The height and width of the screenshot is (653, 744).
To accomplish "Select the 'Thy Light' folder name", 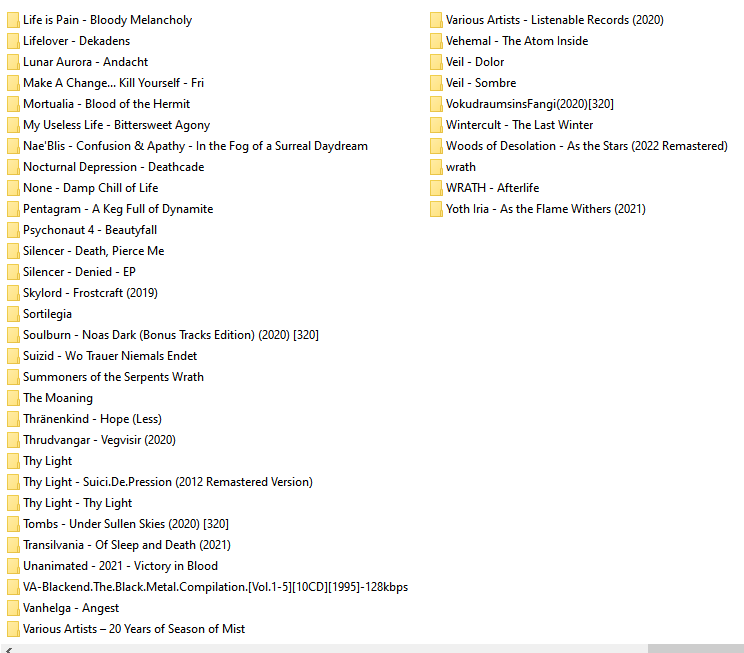I will click(x=47, y=461).
